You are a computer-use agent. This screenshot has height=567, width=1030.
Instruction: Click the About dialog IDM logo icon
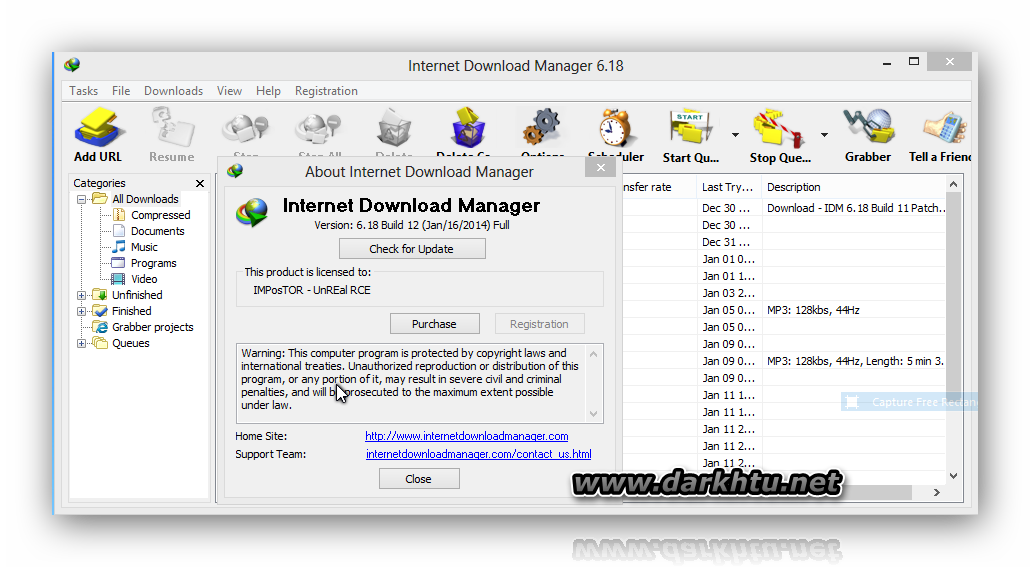point(253,213)
